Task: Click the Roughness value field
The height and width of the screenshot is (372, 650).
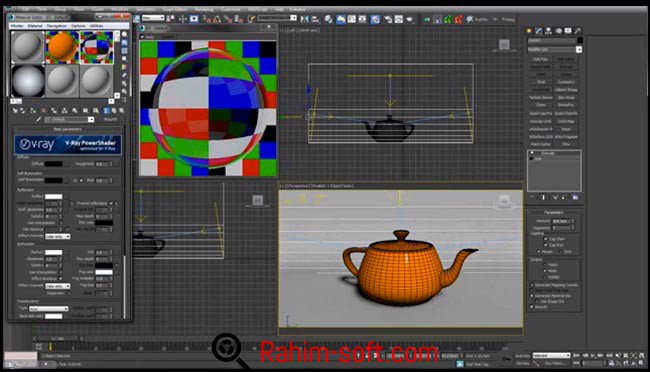Action: coord(102,164)
